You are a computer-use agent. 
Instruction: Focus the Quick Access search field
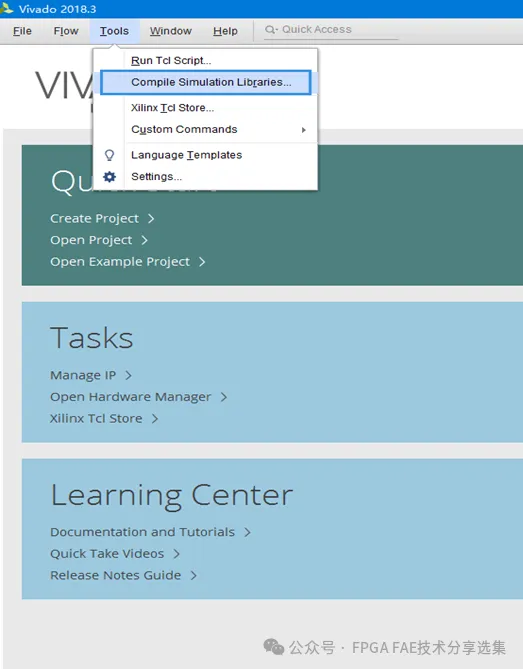331,30
